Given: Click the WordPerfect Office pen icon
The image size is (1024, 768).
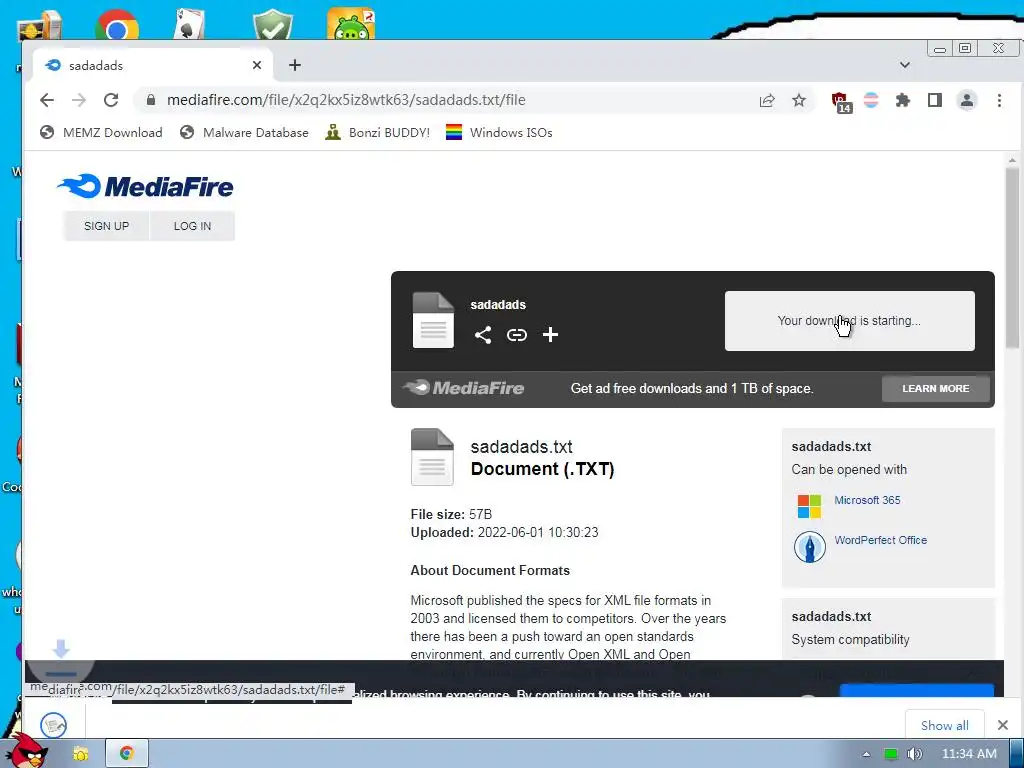Looking at the screenshot, I should (x=809, y=547).
